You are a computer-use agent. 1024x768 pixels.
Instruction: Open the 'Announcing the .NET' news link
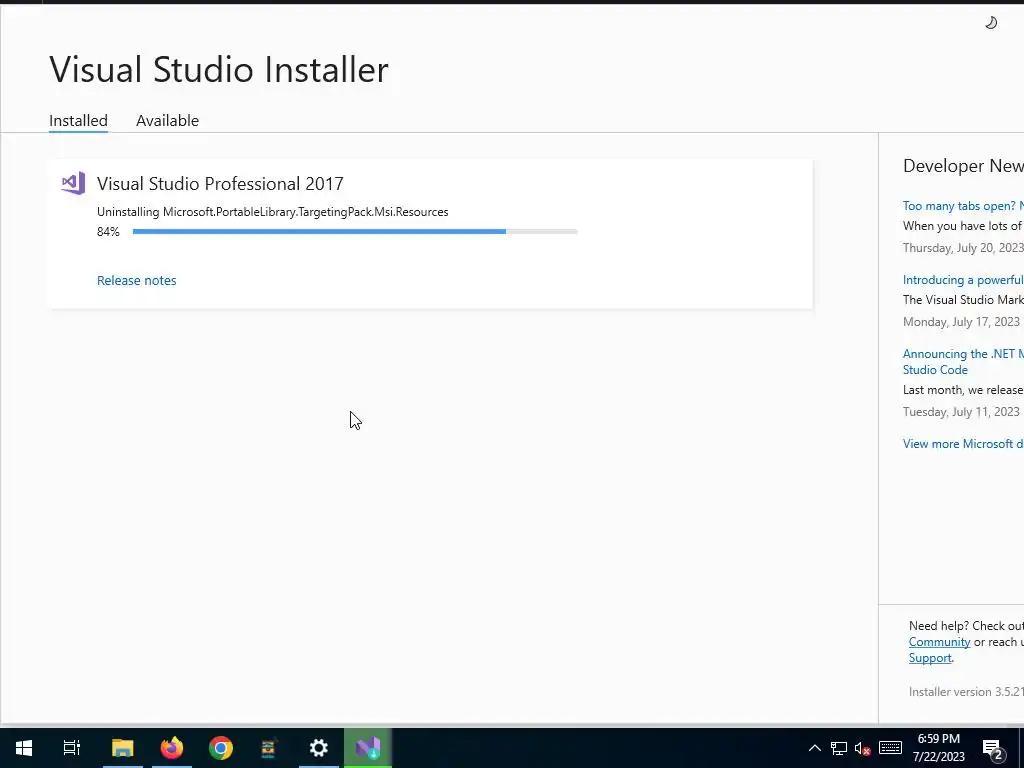click(963, 361)
